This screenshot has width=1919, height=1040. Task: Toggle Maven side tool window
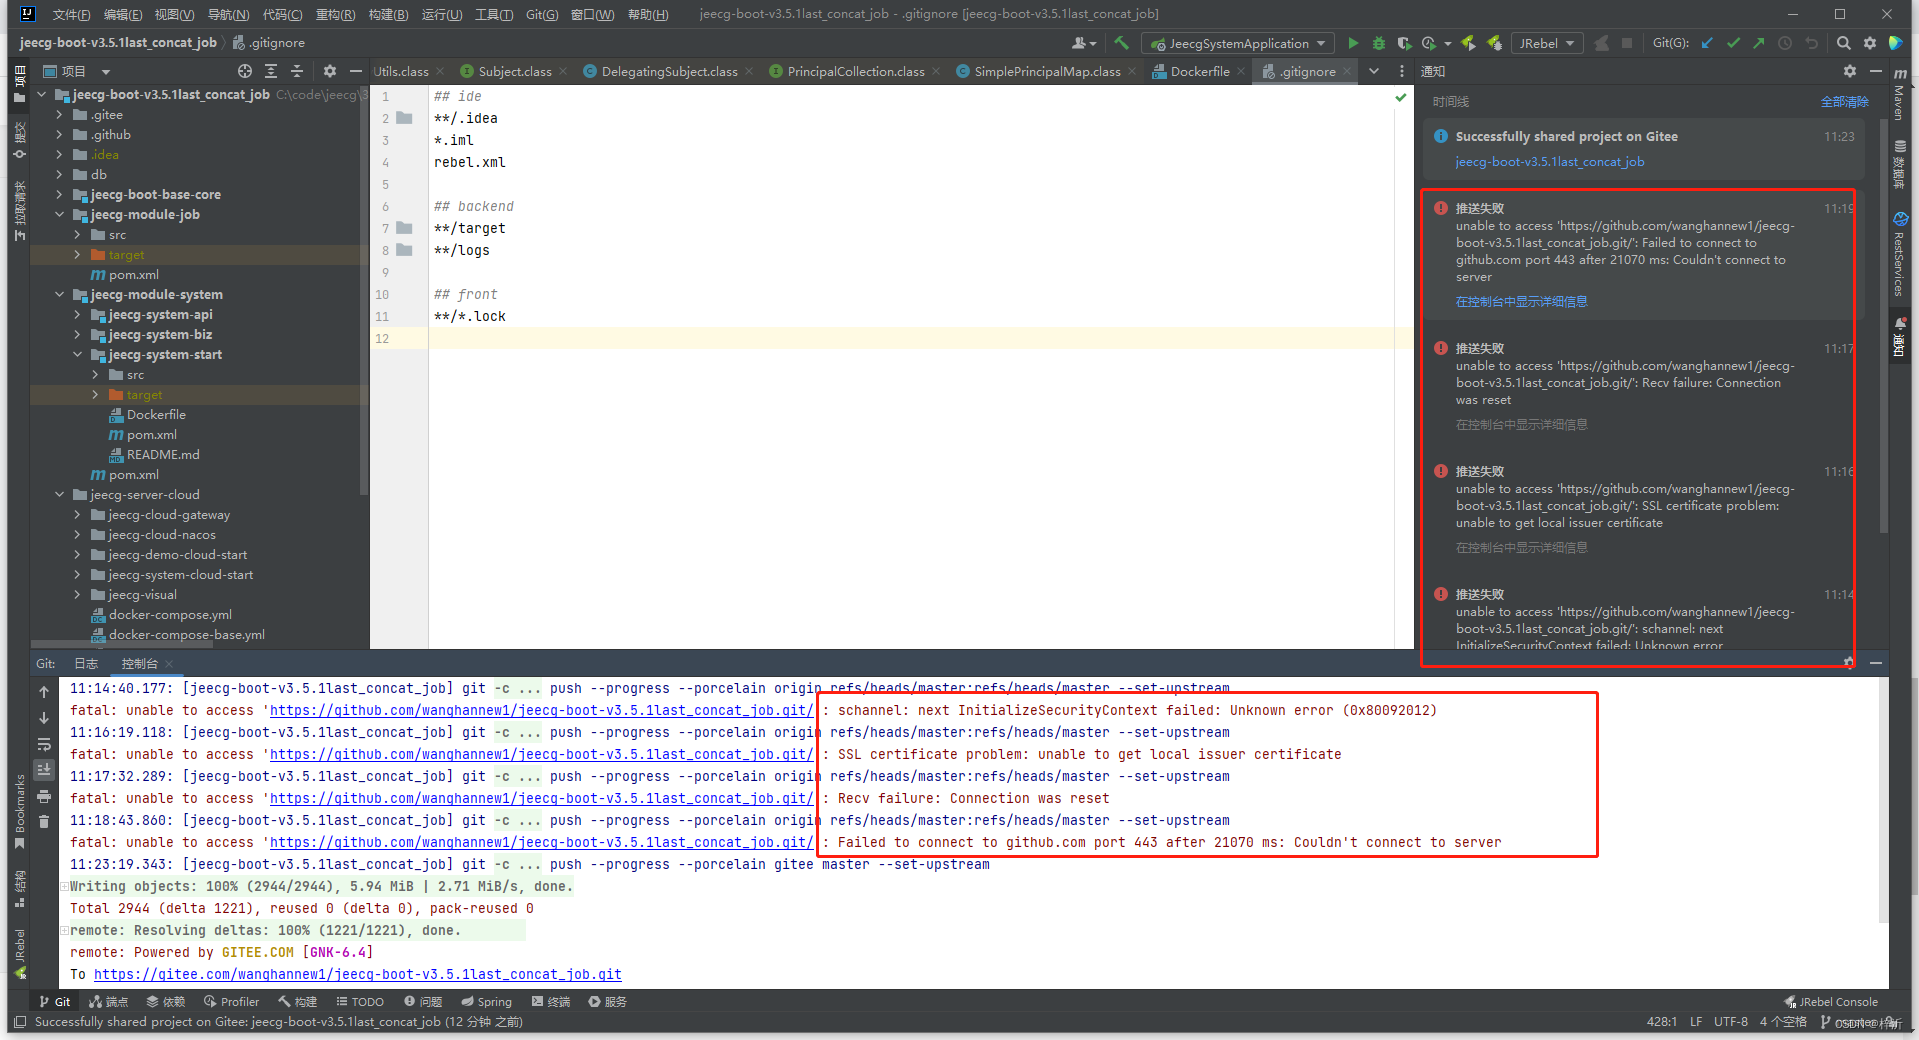coord(1899,95)
